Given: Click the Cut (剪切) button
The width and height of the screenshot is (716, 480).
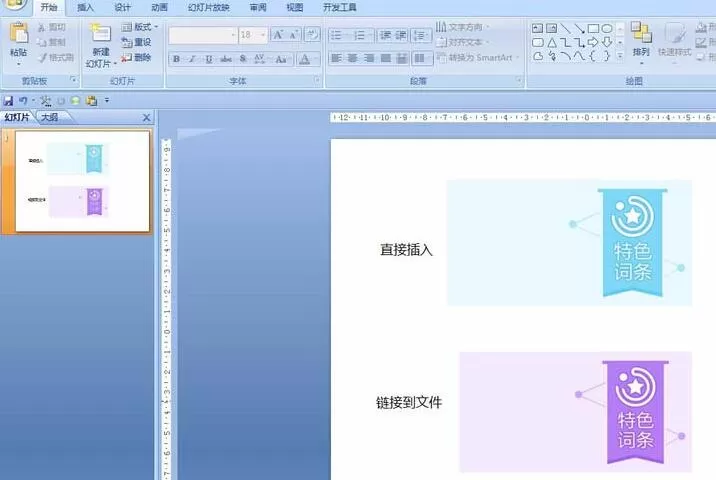Looking at the screenshot, I should [52, 27].
